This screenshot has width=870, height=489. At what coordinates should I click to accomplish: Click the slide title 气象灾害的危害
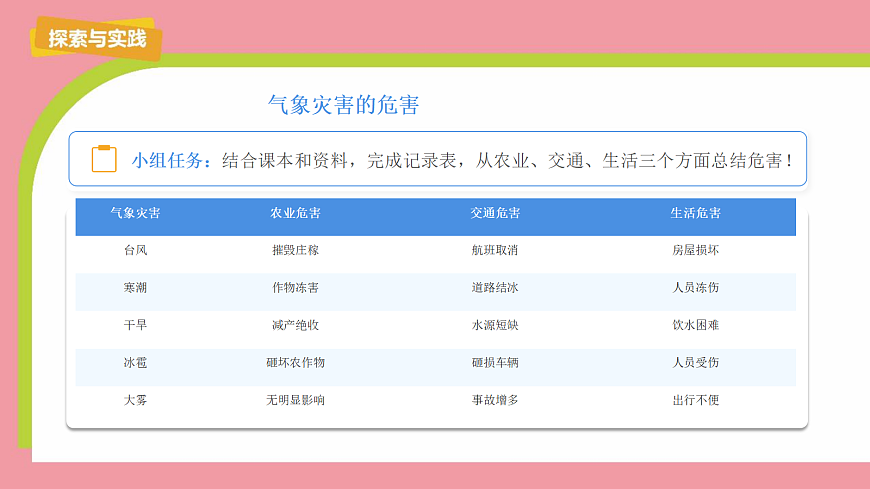(343, 105)
